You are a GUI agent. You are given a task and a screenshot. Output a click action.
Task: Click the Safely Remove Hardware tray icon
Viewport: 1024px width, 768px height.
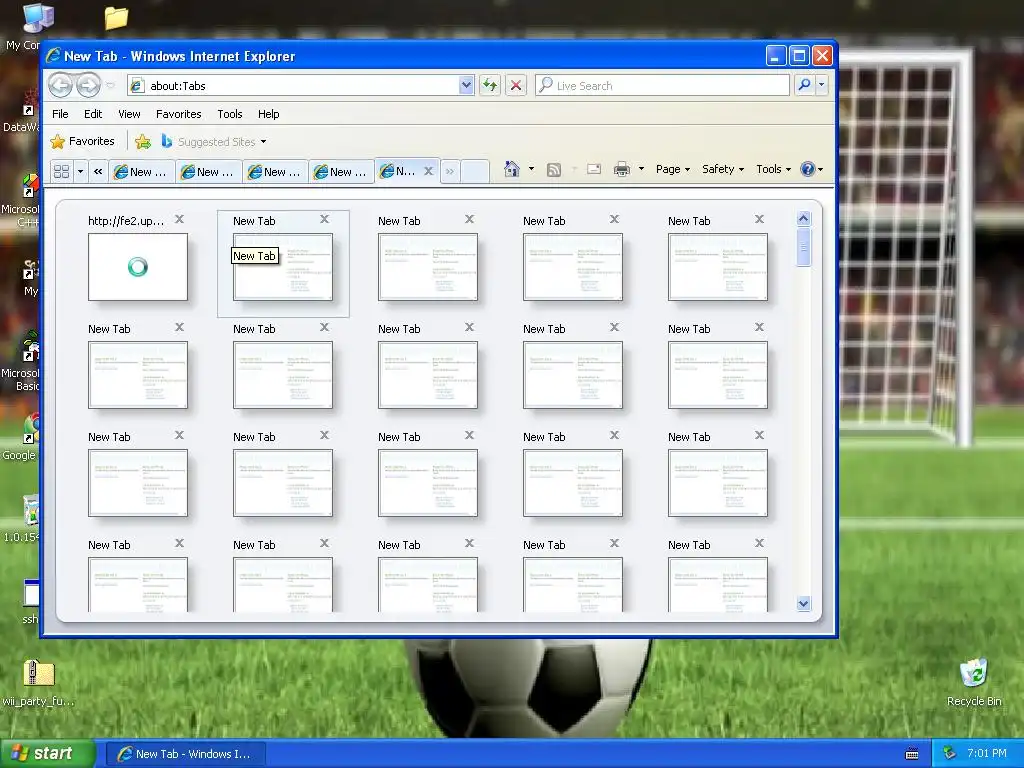(949, 754)
